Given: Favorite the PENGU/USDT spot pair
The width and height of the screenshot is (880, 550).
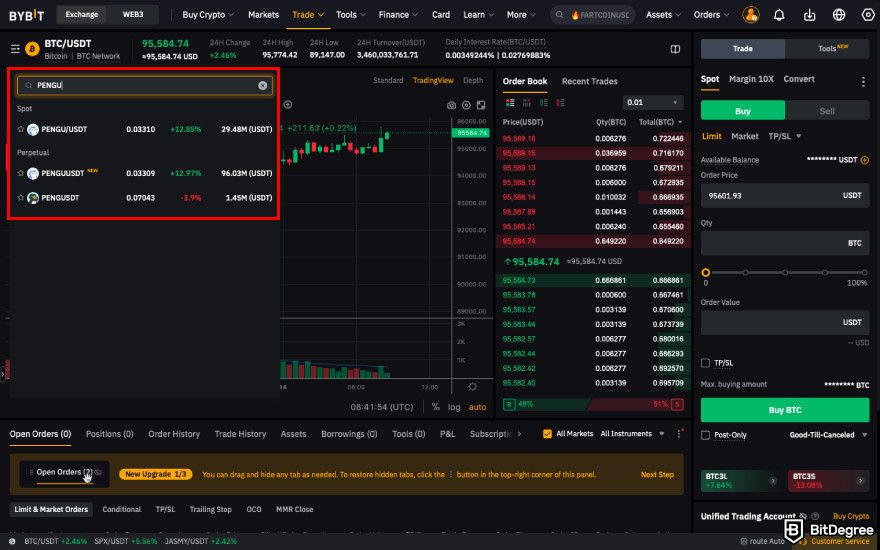Looking at the screenshot, I should 21,129.
